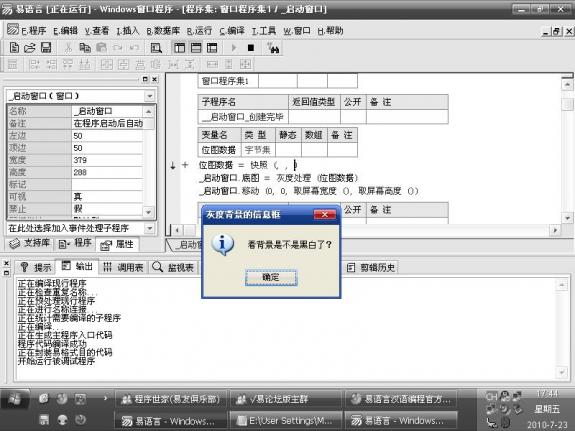
Task: Open the 帮助 menu
Action: (x=330, y=31)
